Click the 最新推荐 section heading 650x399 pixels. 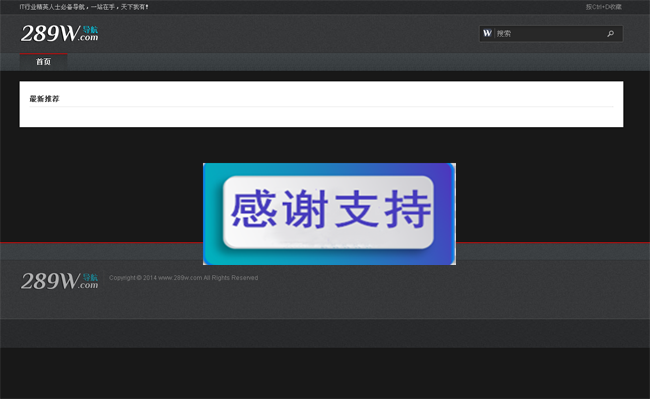tap(44, 99)
